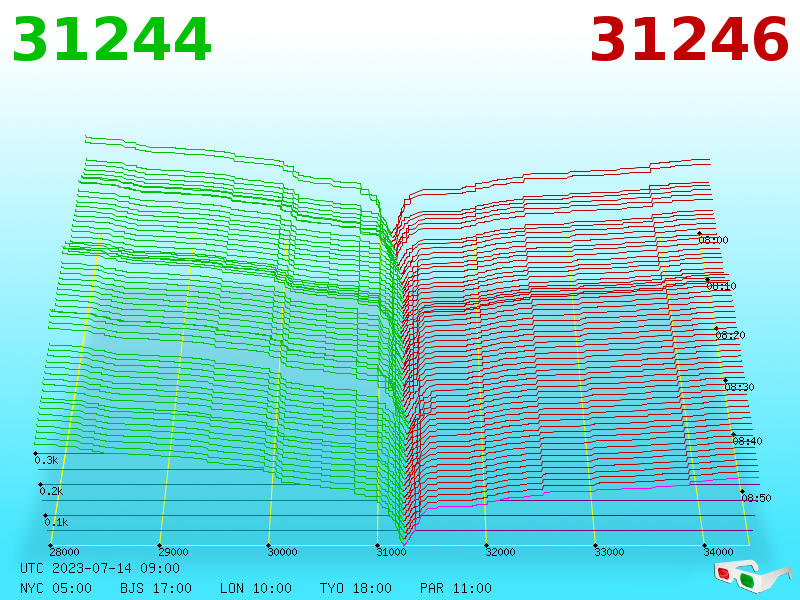Click the PAR 11:00 time
Viewport: 800px width, 600px height.
tap(456, 588)
